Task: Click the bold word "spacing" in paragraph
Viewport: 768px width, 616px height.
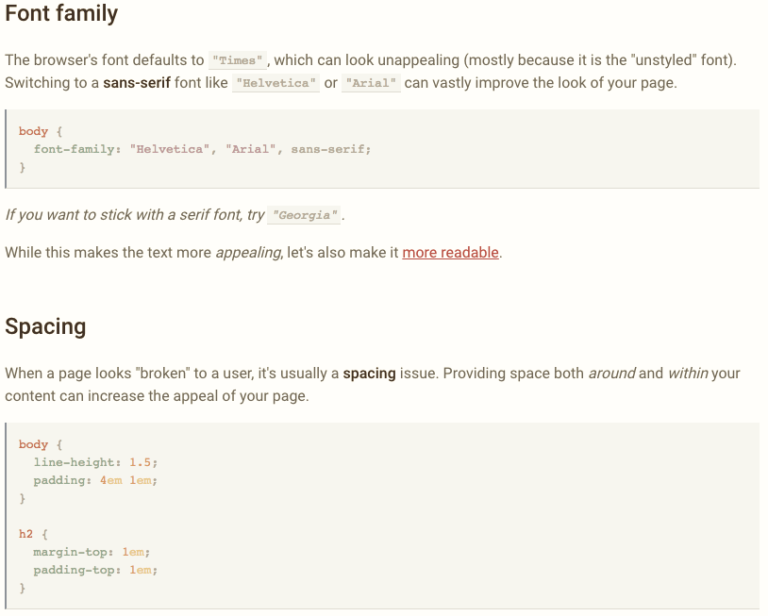Action: tap(369, 374)
